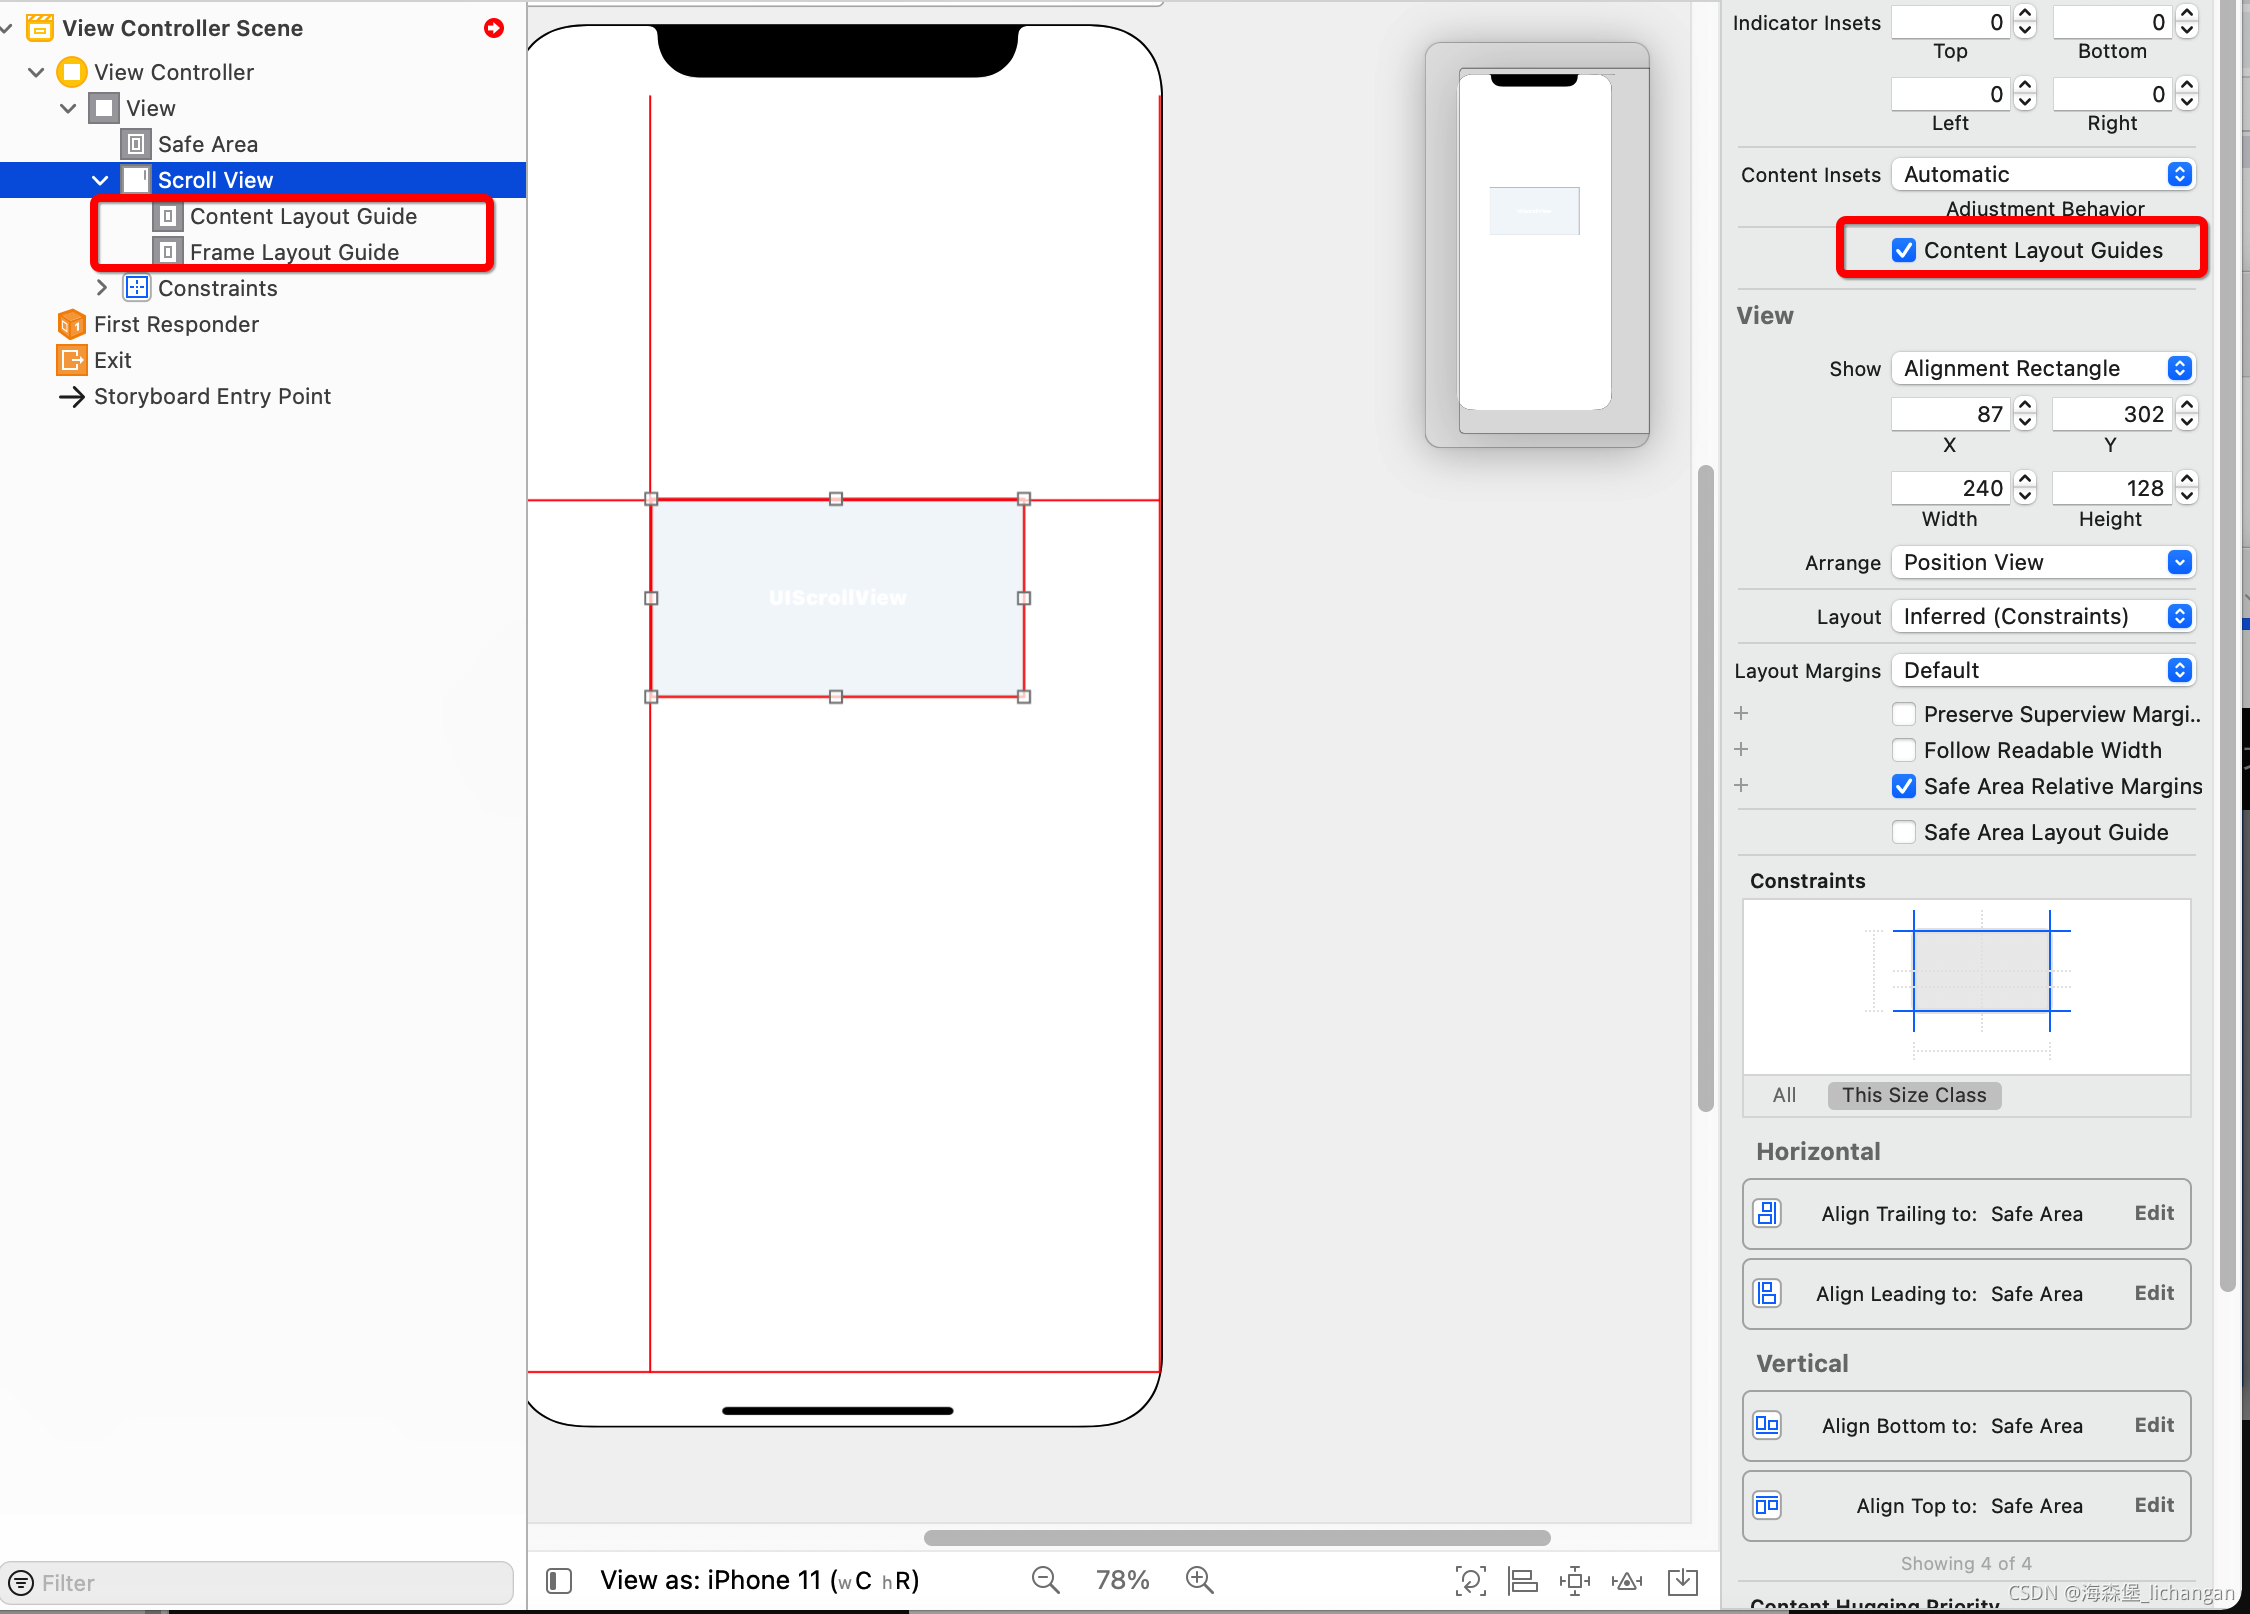Select This Size Class tab

pos(1914,1095)
